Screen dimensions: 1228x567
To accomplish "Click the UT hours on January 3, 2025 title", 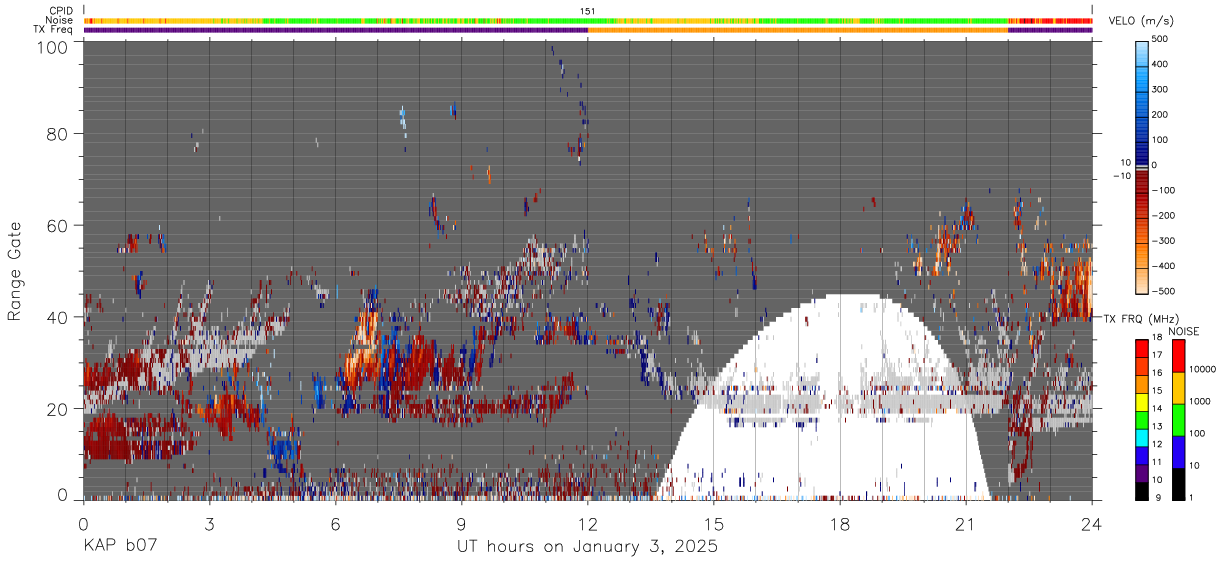I will tap(587, 546).
